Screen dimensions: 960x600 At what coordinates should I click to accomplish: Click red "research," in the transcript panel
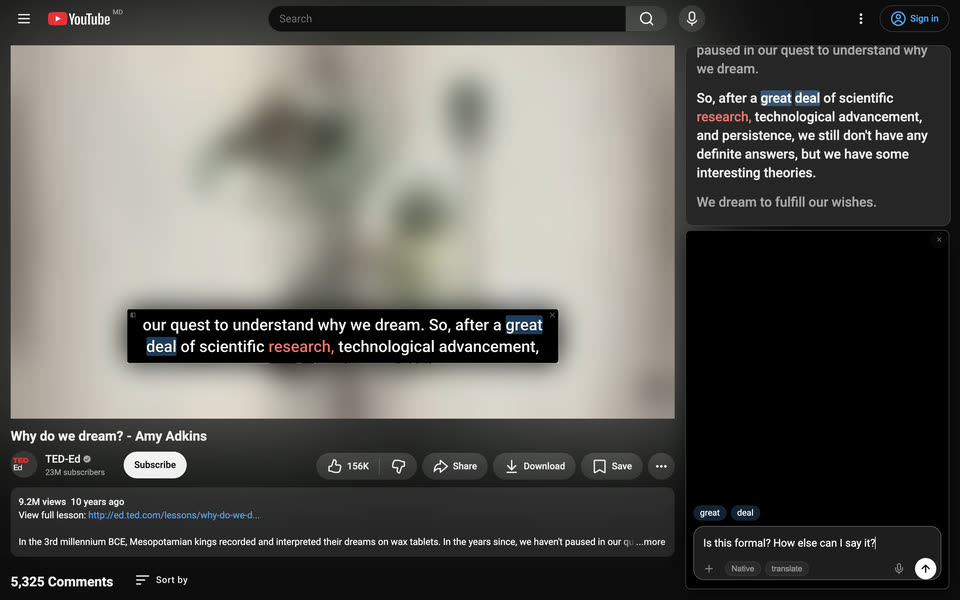[x=724, y=117]
